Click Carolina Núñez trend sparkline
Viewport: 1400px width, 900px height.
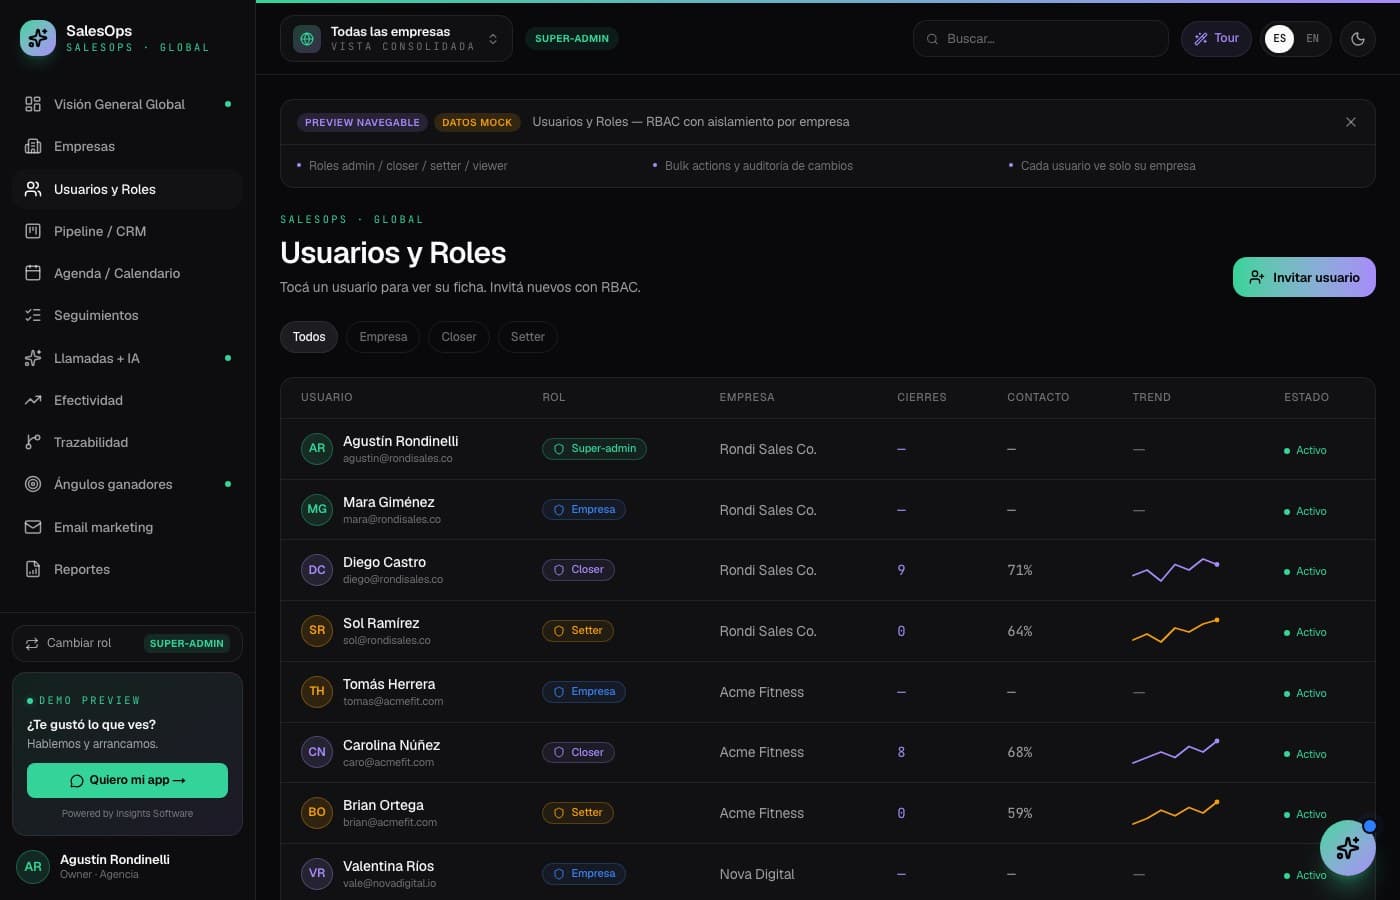click(x=1176, y=751)
